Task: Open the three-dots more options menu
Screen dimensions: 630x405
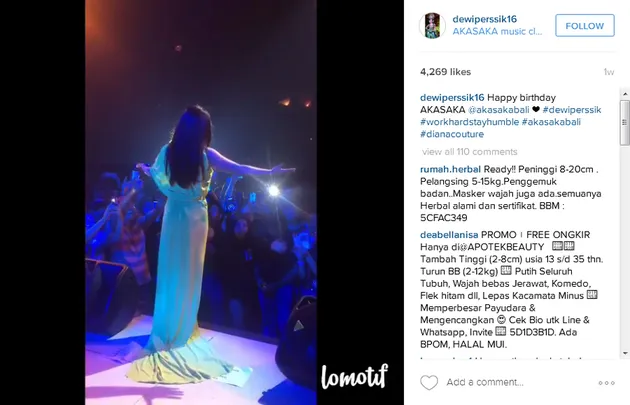Action: (x=606, y=383)
